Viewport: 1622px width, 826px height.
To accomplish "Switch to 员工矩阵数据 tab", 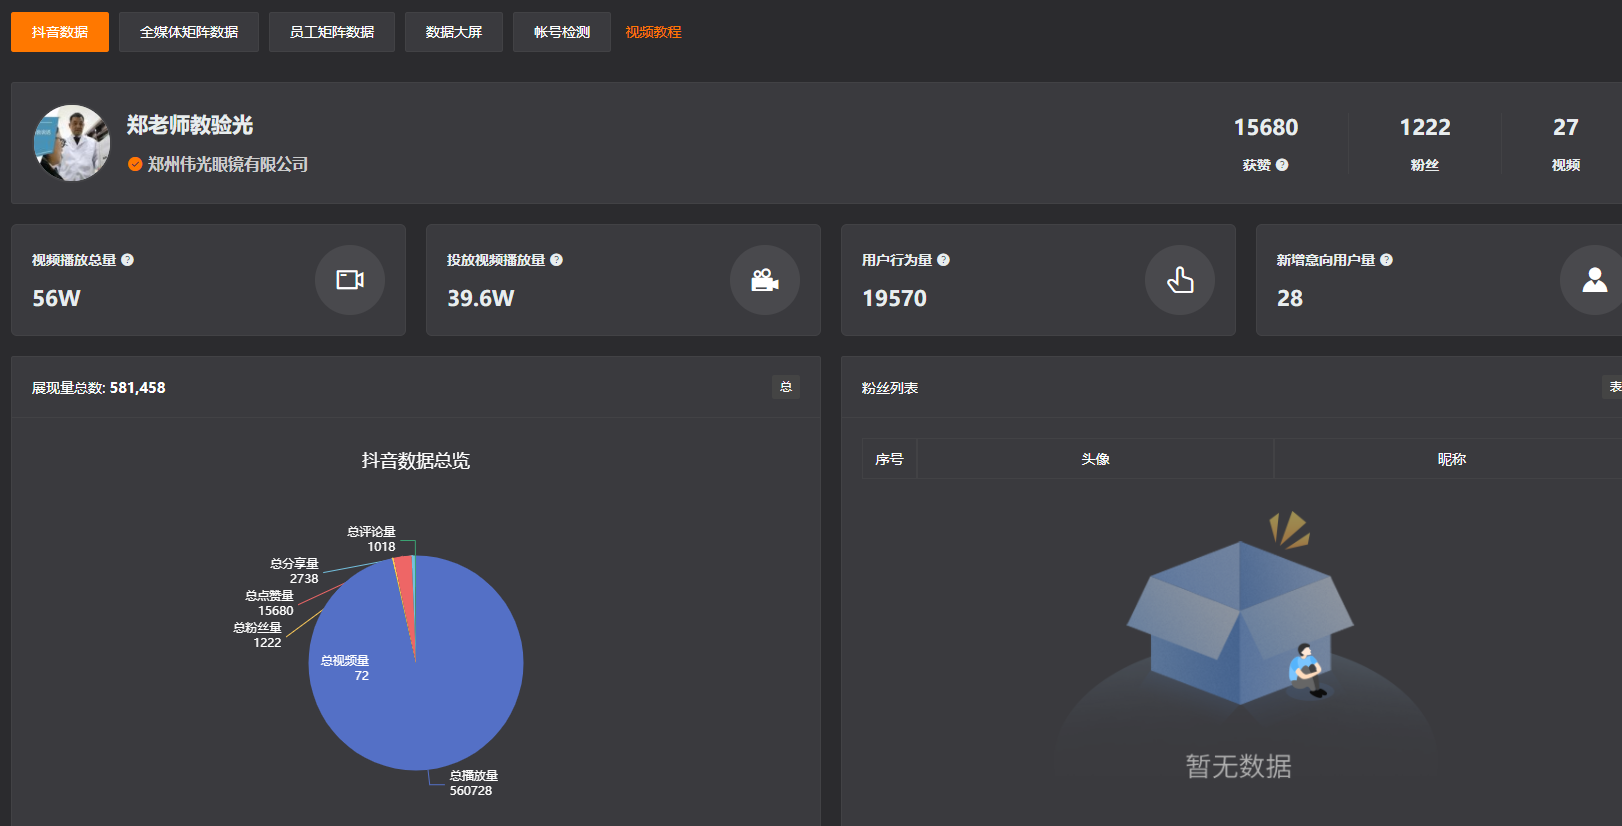I will click(x=332, y=32).
